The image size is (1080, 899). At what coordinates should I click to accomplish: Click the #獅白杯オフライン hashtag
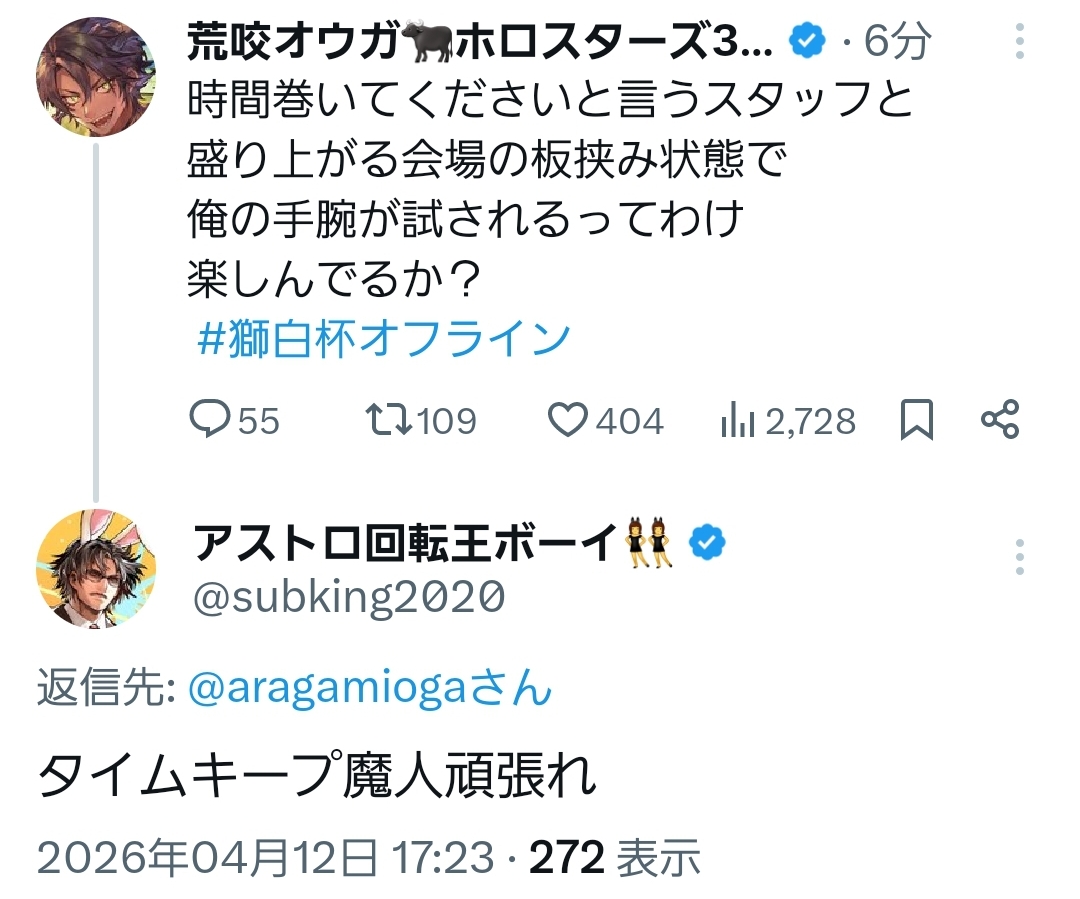[x=384, y=338]
